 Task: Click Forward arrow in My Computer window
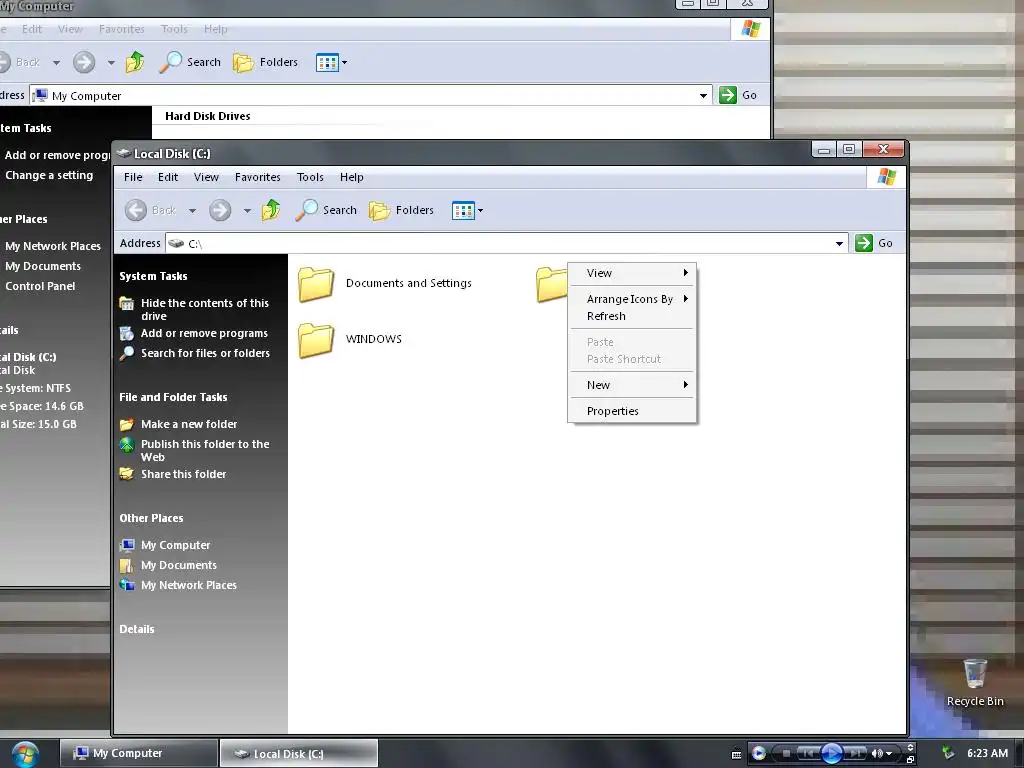(84, 63)
